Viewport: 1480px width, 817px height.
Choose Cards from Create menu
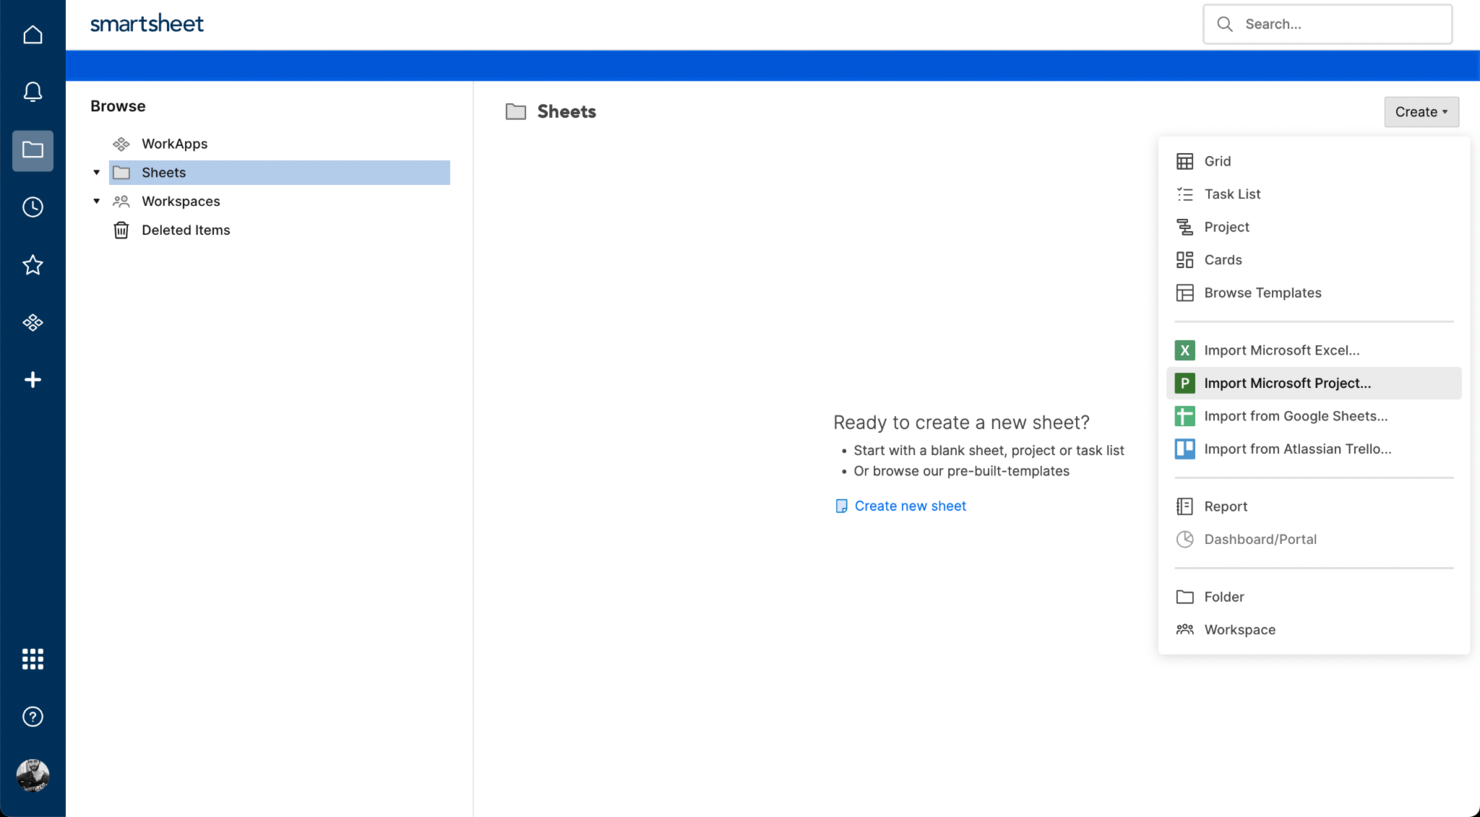(1314, 260)
